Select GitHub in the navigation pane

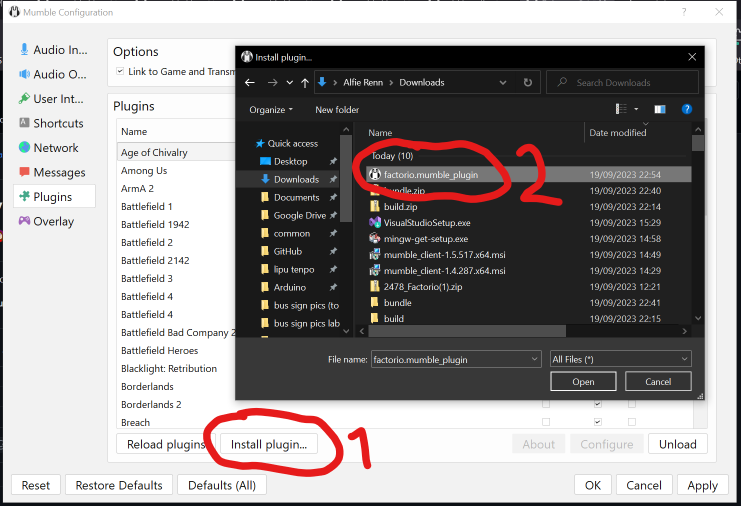point(288,251)
